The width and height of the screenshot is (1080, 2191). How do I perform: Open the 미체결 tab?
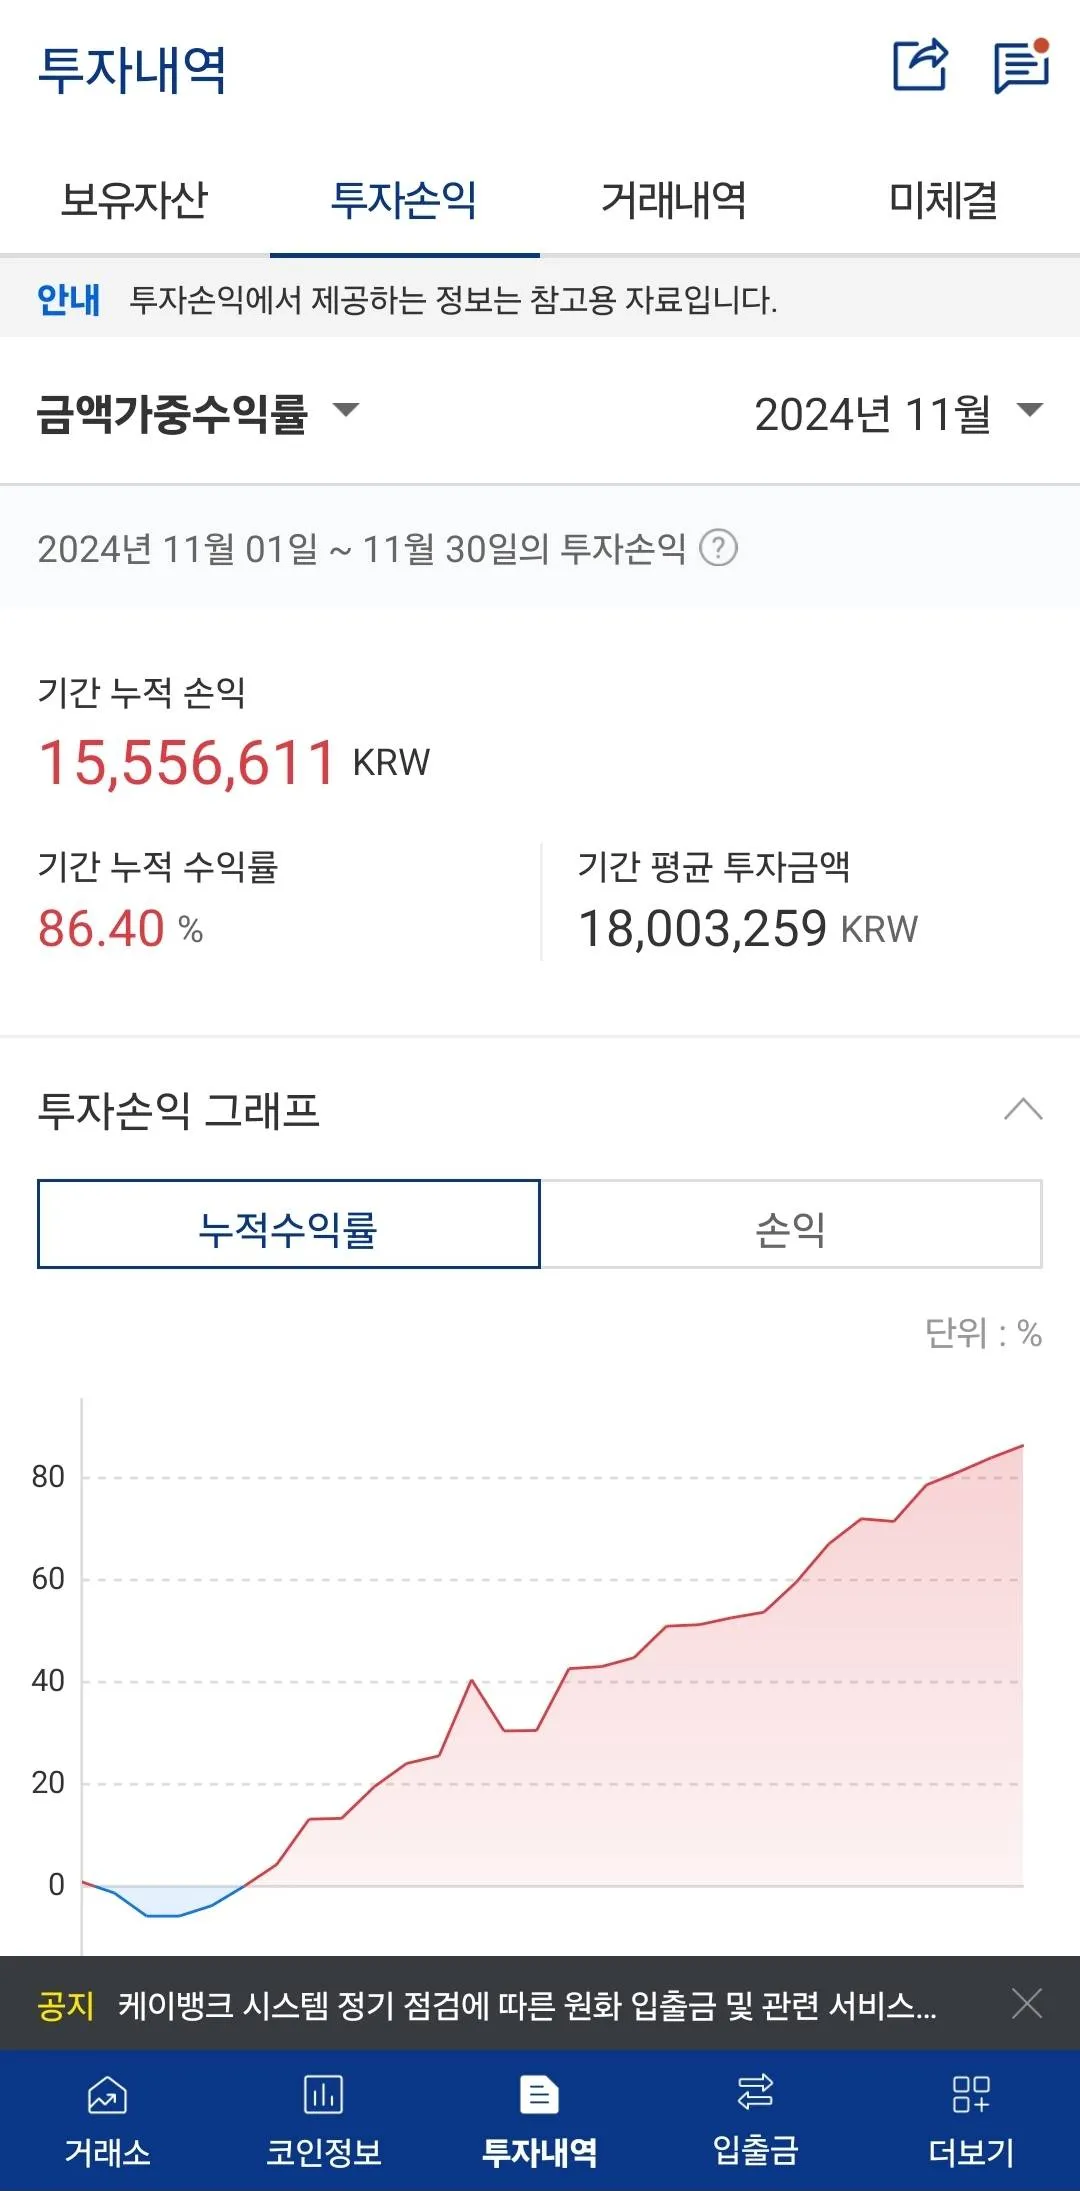943,200
